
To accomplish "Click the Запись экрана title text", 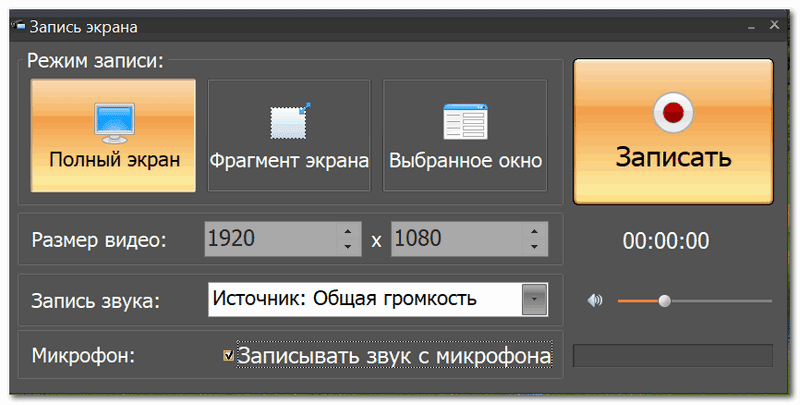I will click(83, 27).
